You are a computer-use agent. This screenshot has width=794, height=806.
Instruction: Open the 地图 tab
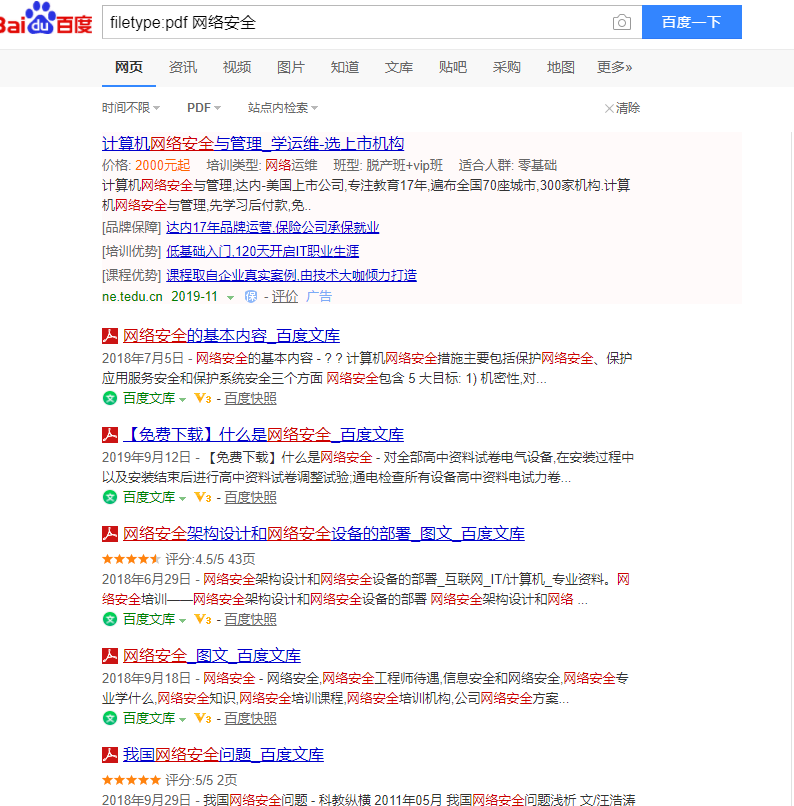[x=561, y=67]
